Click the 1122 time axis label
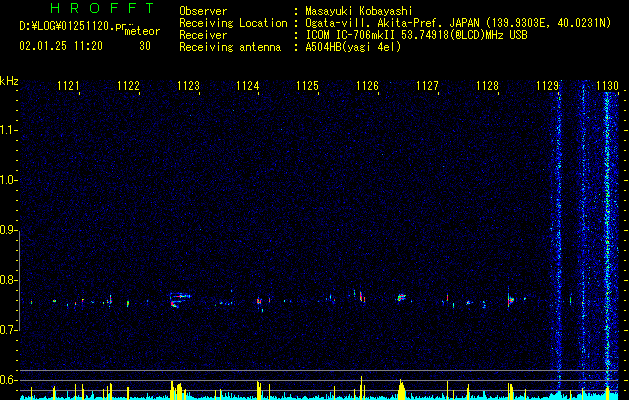The image size is (629, 400). (128, 86)
